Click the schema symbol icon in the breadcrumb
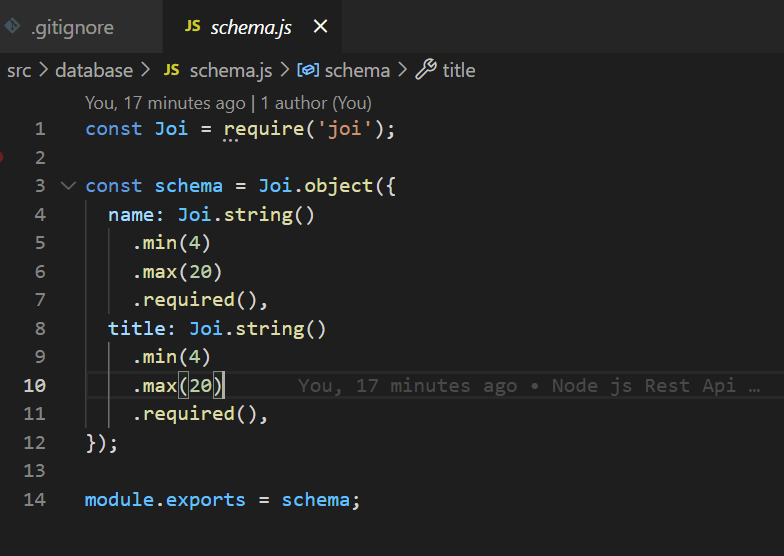Viewport: 784px width, 556px height. 308,70
